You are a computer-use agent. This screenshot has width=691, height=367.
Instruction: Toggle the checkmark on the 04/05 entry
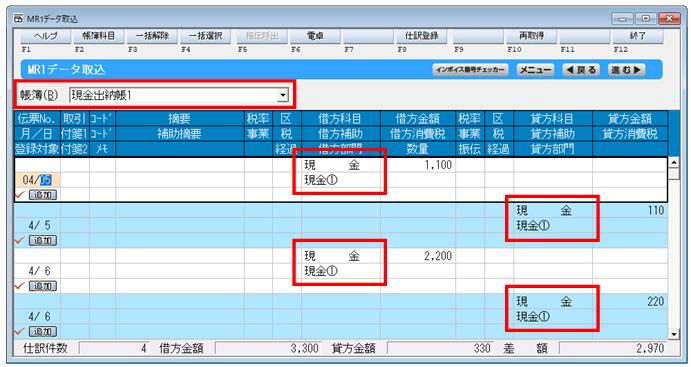point(20,194)
